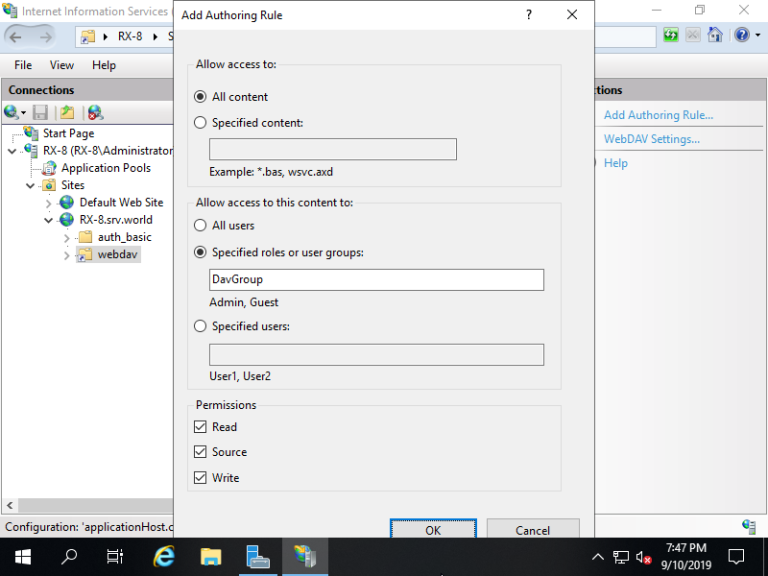This screenshot has width=768, height=576.
Task: Open File Explorer from the taskbar
Action: point(210,556)
